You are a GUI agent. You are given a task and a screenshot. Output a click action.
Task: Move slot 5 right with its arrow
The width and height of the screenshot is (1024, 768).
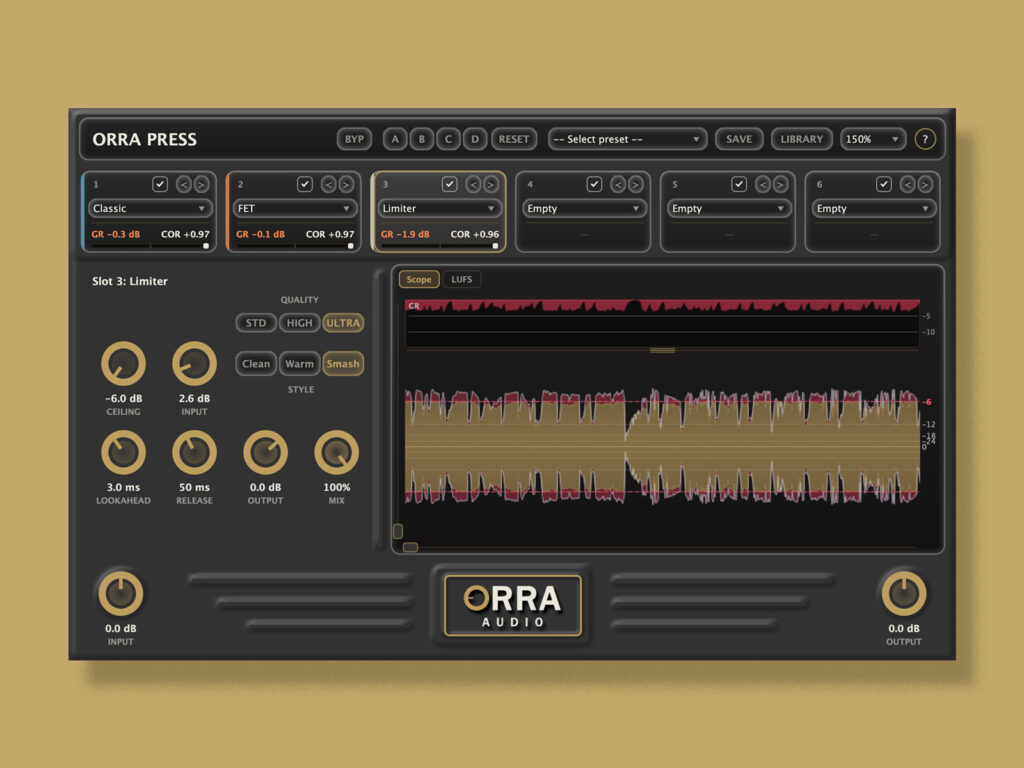[x=780, y=185]
